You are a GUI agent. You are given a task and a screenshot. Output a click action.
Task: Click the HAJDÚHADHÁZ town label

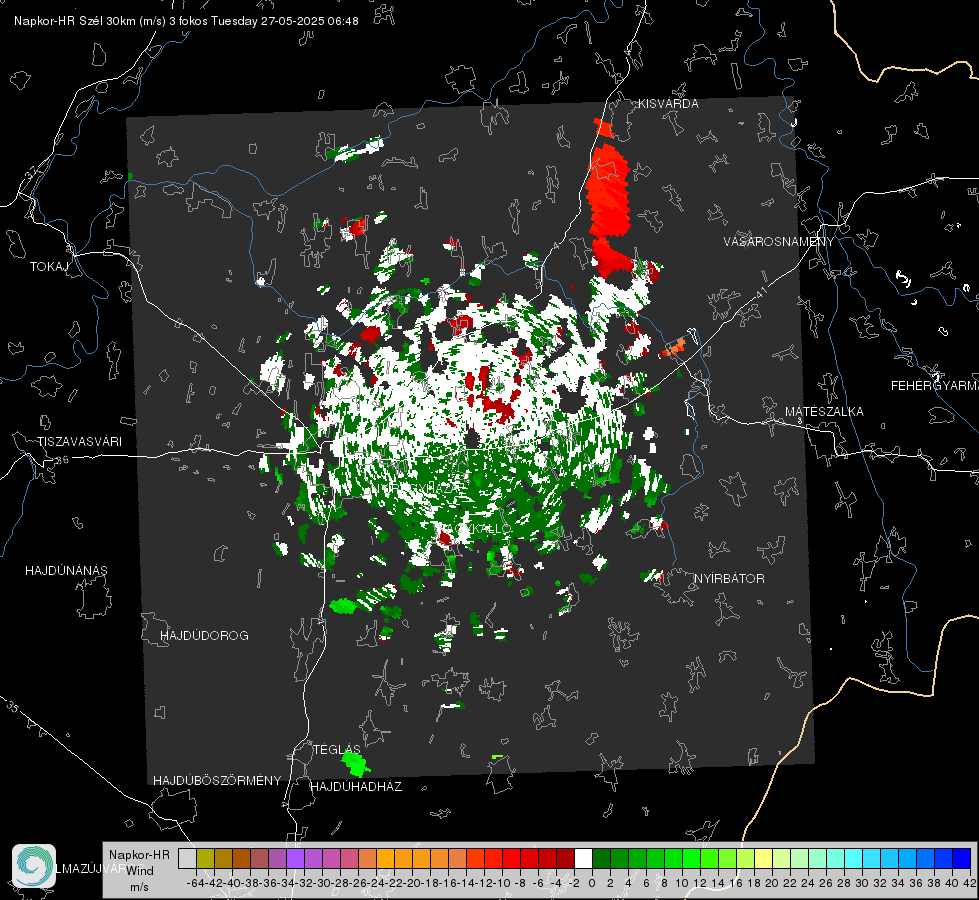point(356,787)
